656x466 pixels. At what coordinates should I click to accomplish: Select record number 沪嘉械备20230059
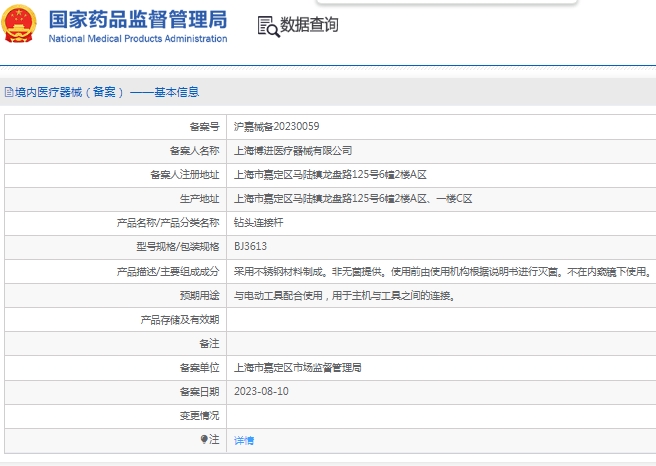tap(277, 126)
